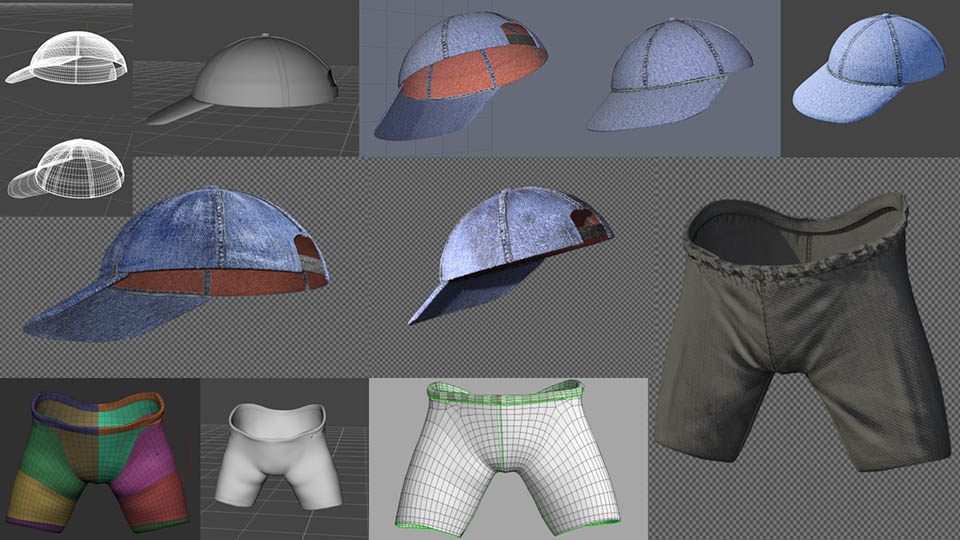
Task: Click the top white wireframe cap image
Action: 66,58
